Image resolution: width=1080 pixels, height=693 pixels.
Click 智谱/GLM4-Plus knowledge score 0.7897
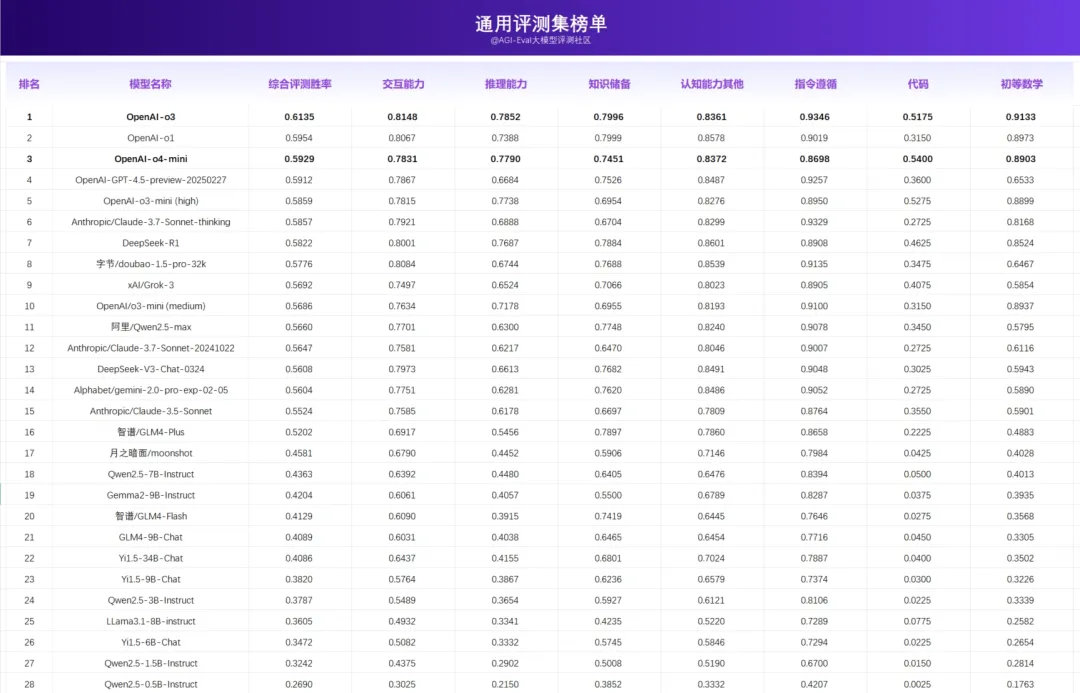pos(608,432)
